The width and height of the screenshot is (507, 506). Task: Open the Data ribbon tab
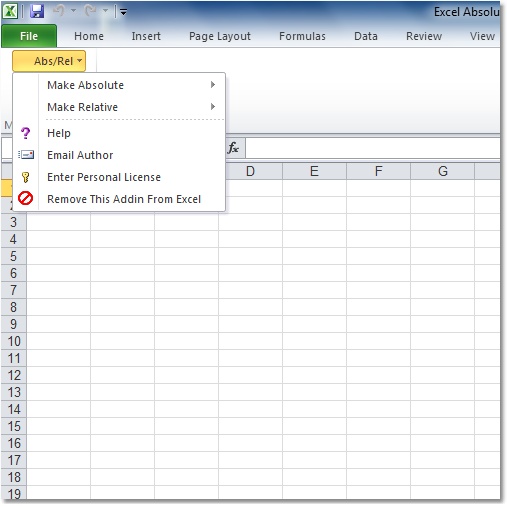(x=366, y=36)
